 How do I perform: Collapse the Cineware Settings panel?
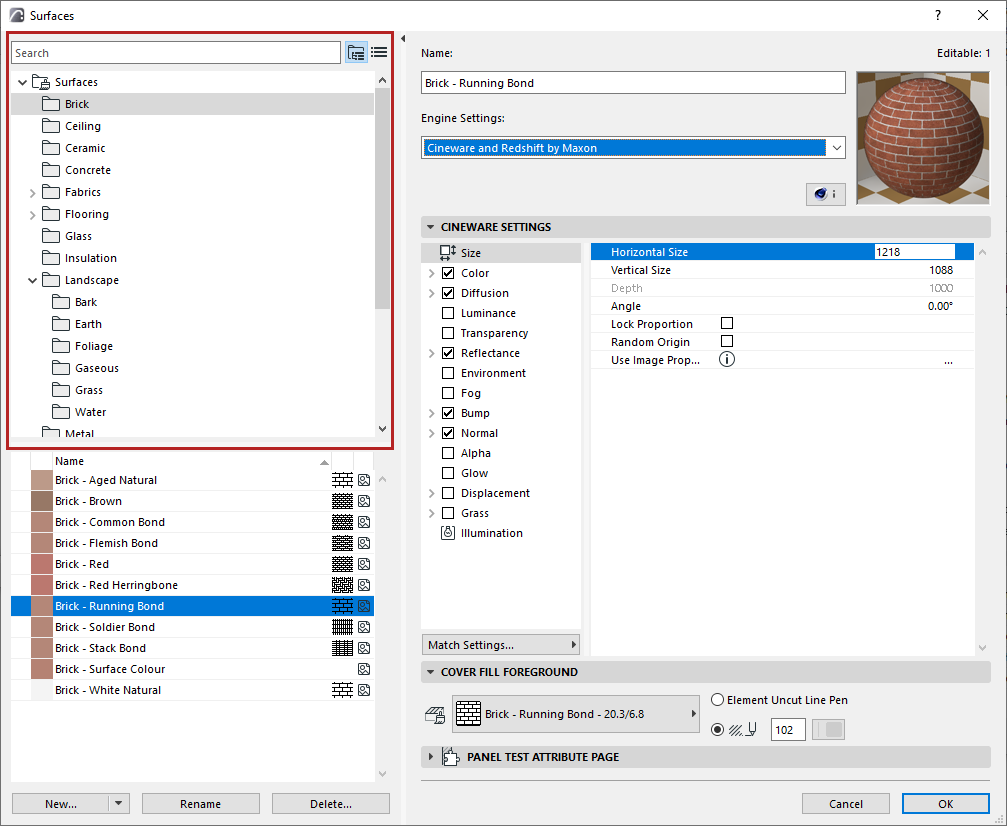[x=430, y=227]
